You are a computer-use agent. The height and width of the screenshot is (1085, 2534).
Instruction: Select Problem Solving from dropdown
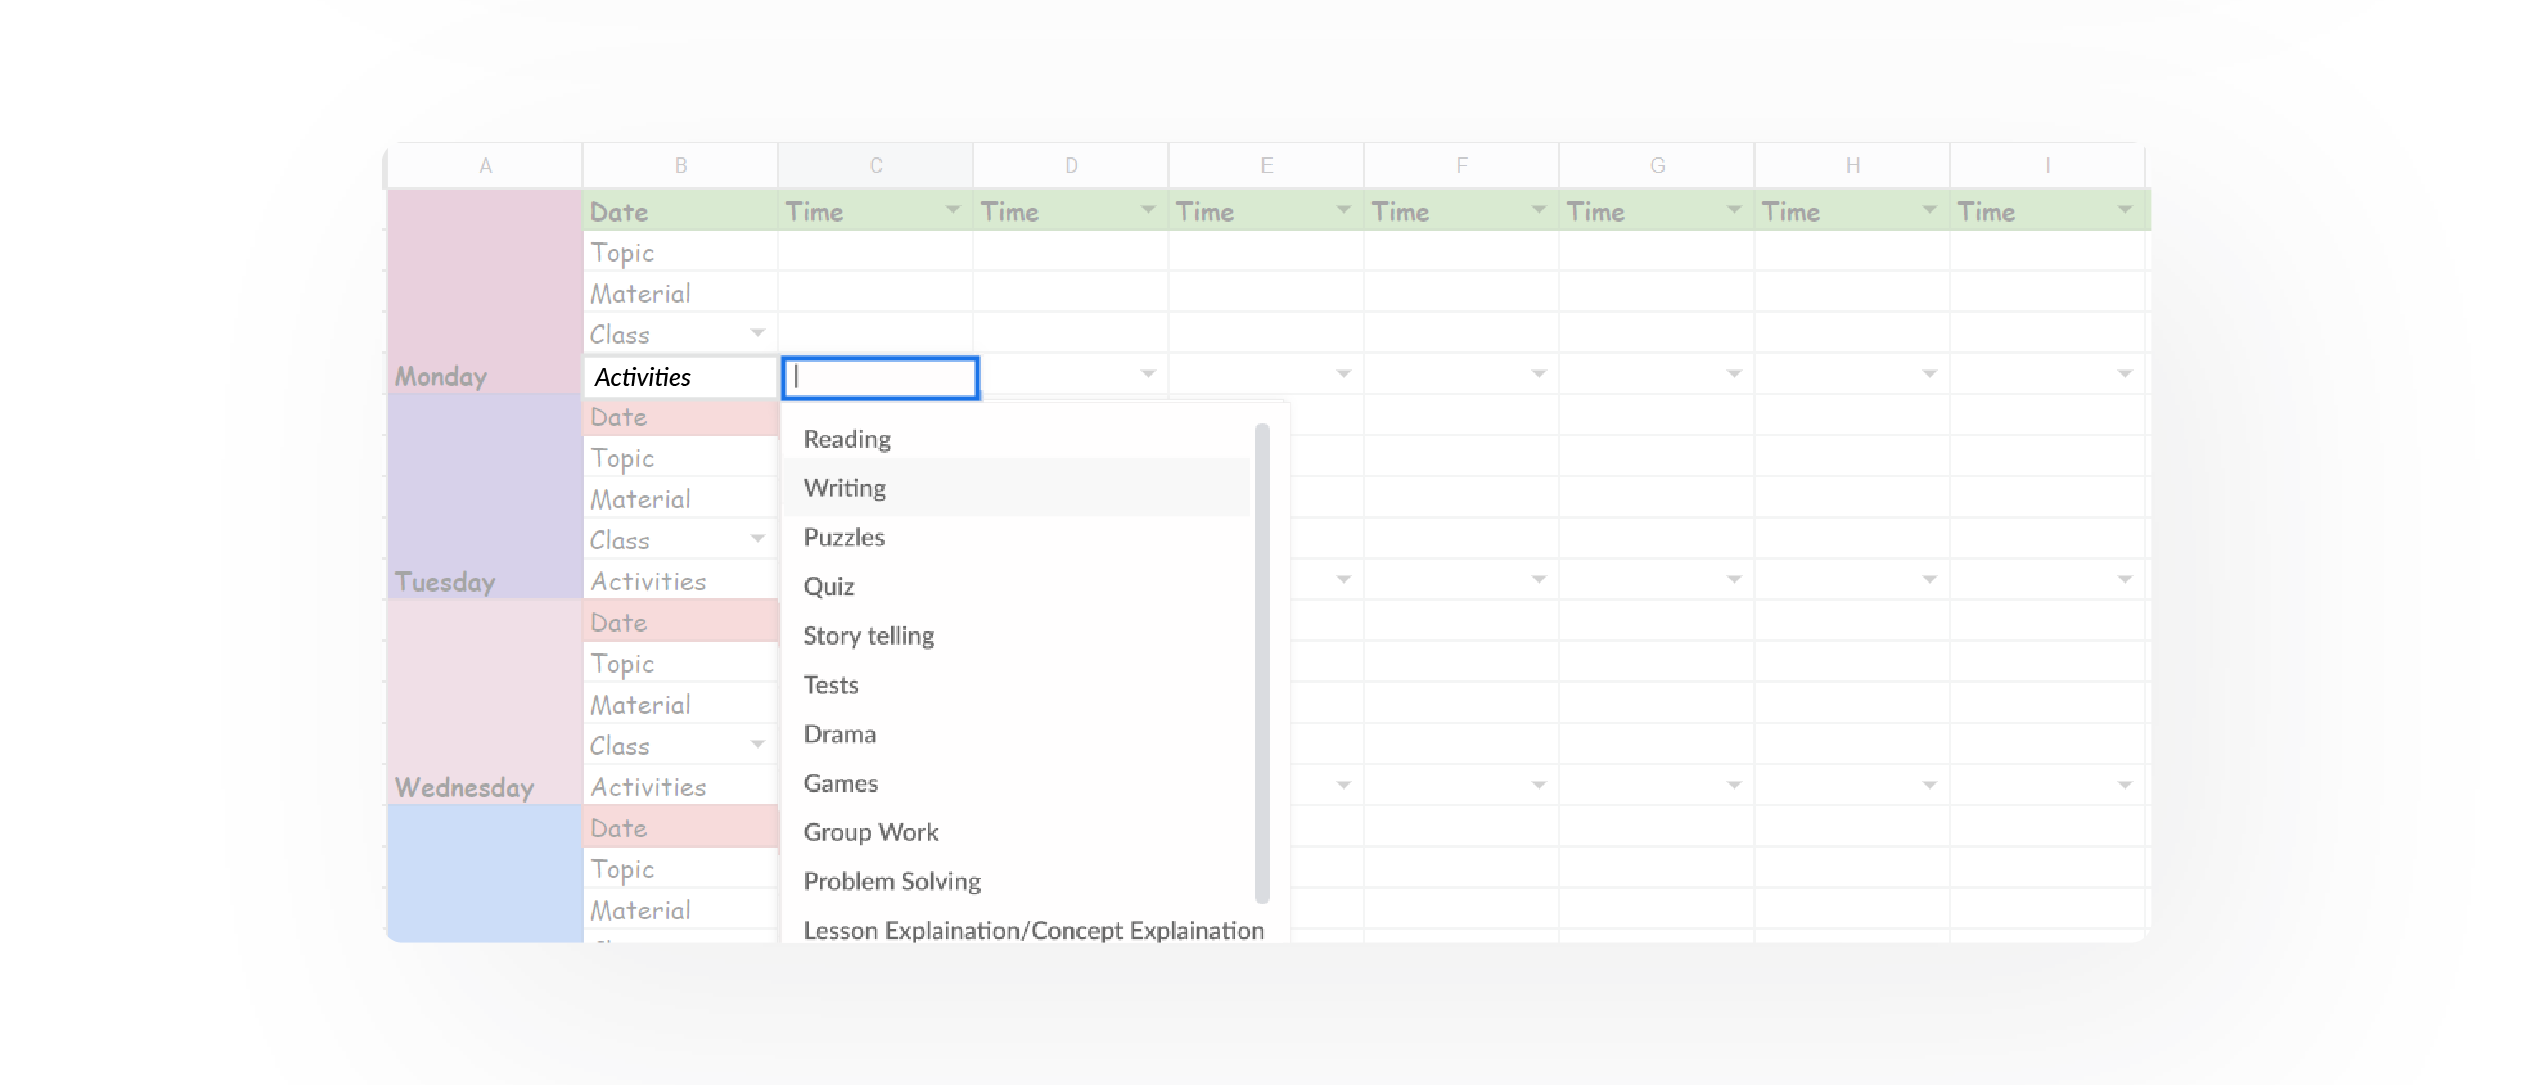(892, 881)
